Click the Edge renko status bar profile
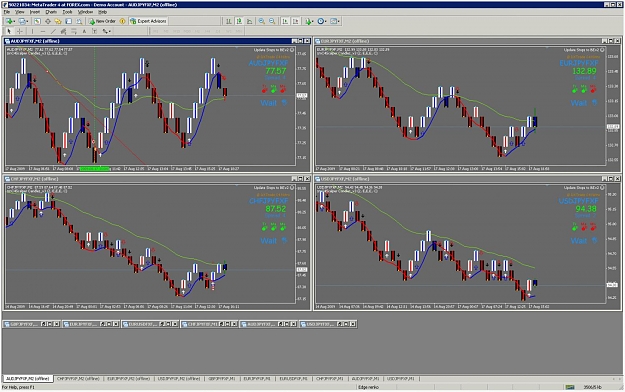The width and height of the screenshot is (625, 392). point(368,387)
